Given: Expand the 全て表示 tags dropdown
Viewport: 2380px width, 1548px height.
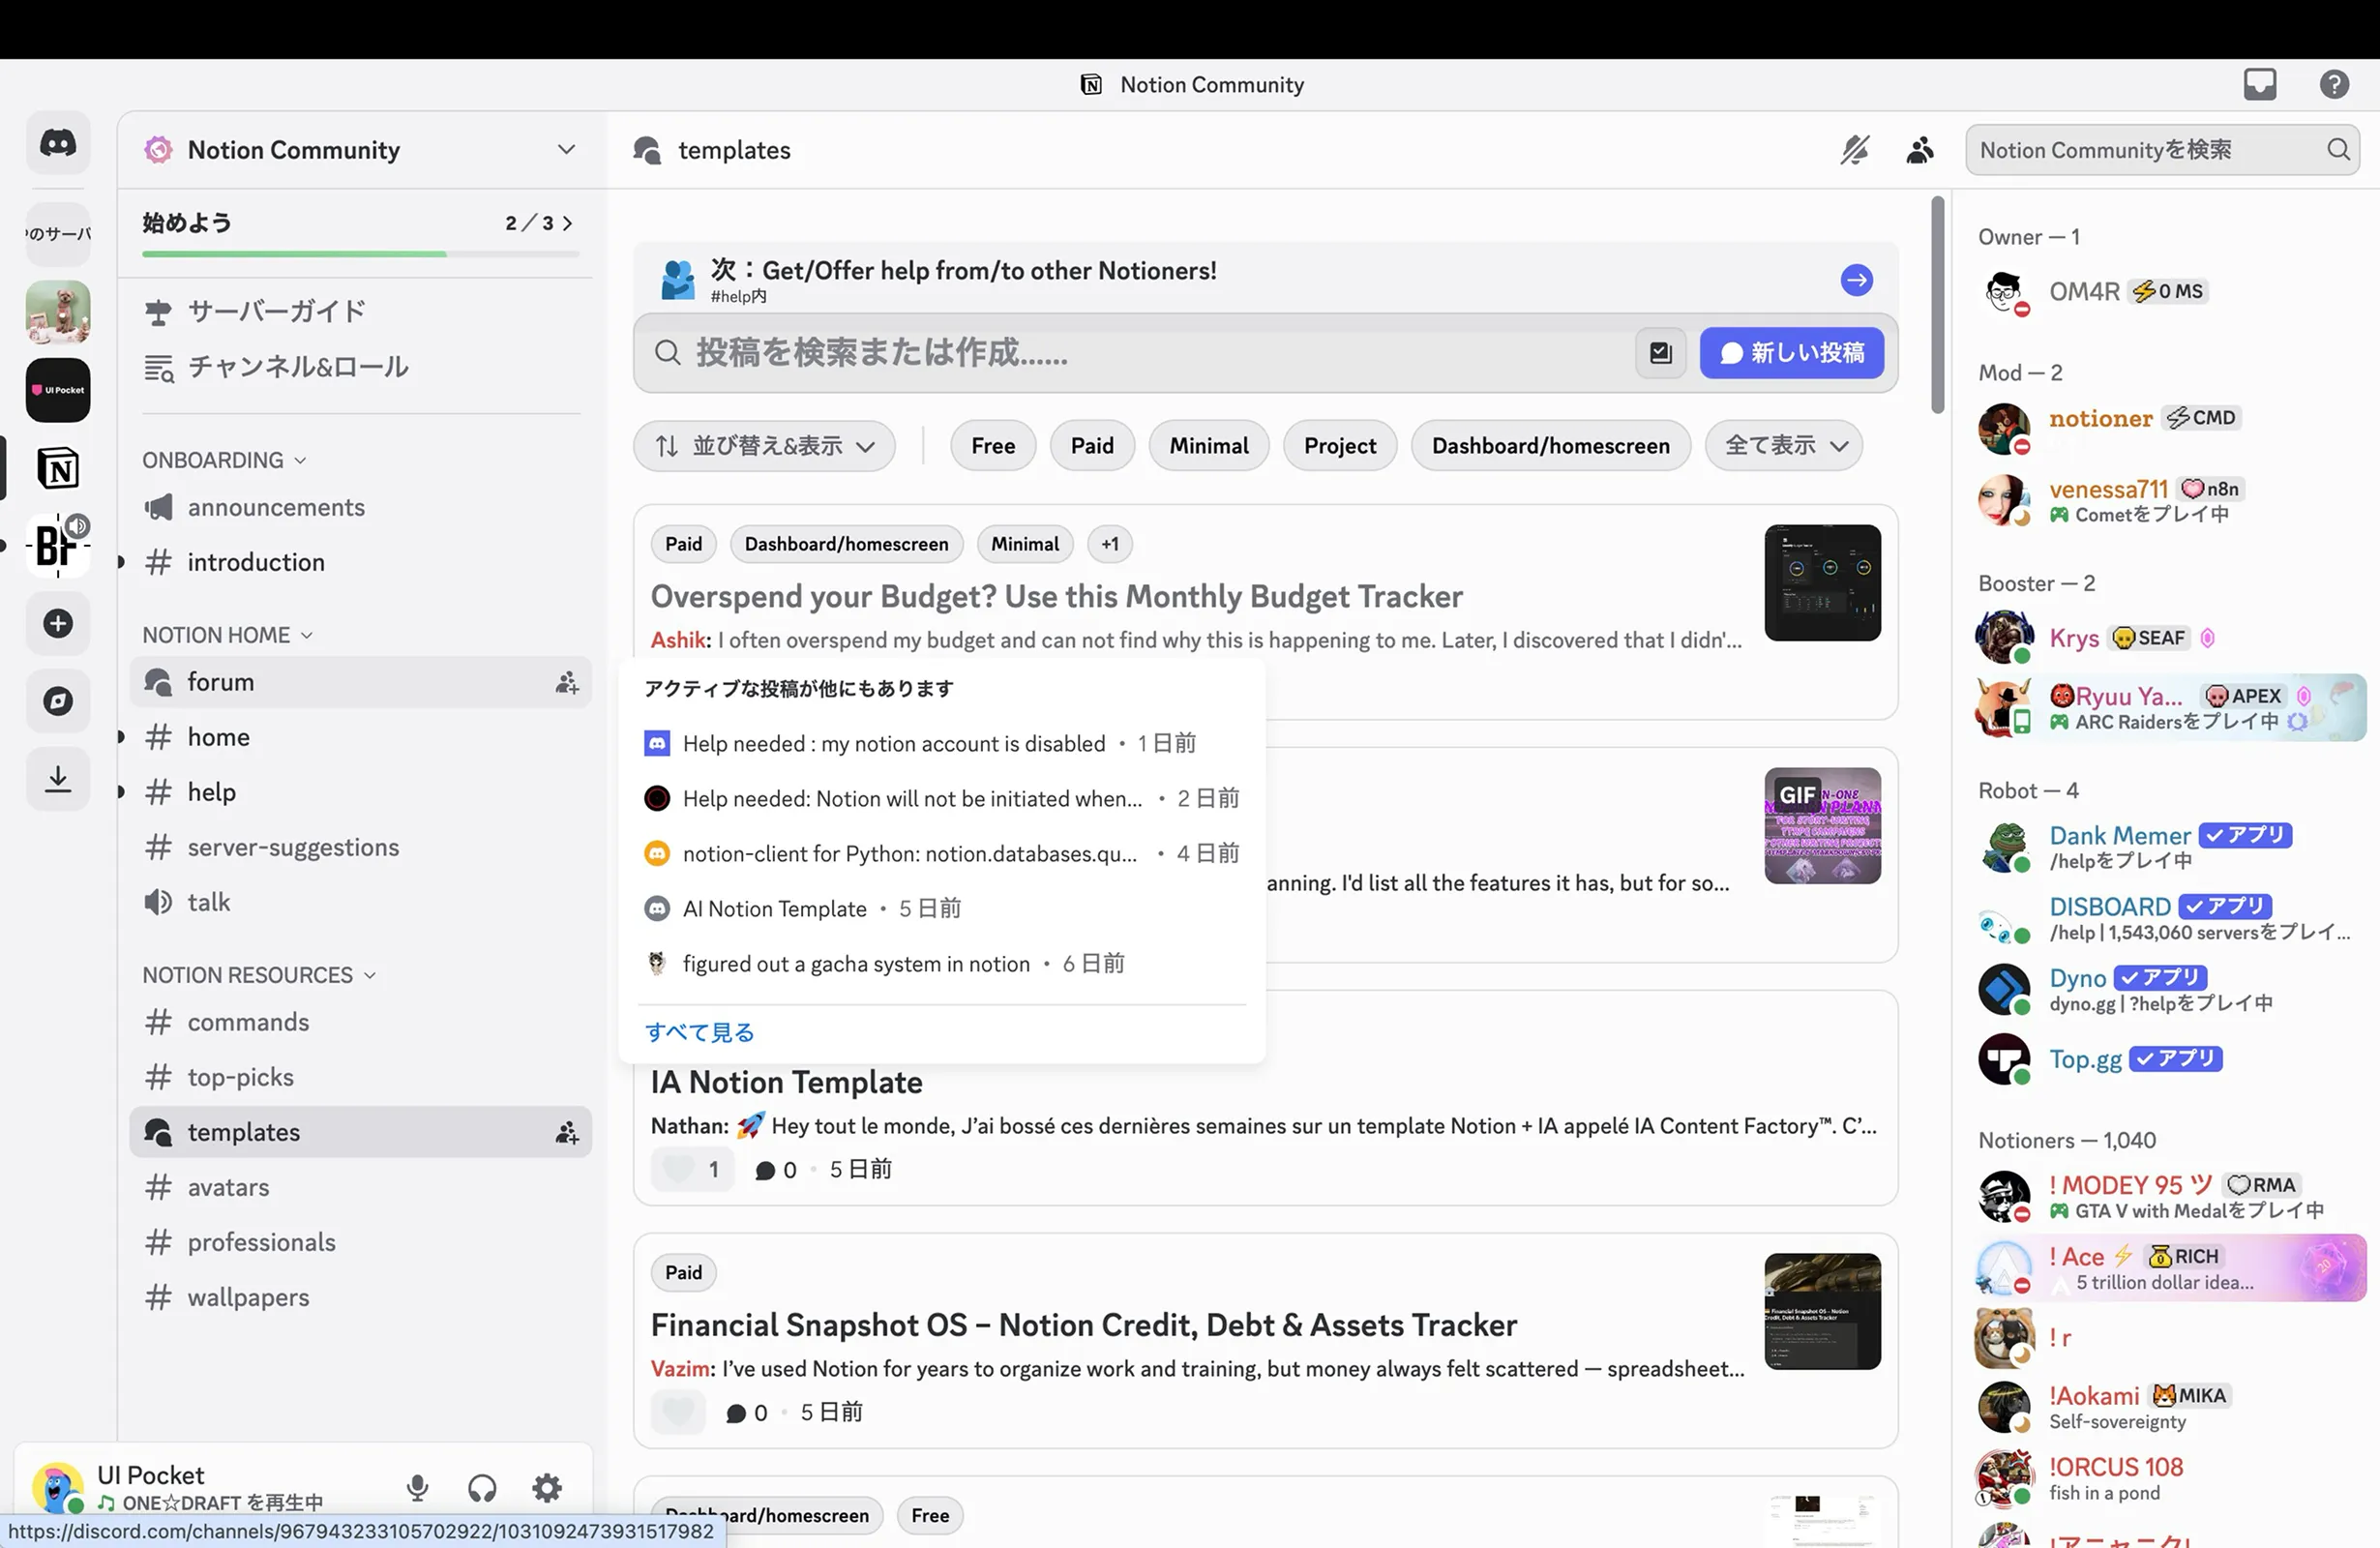Looking at the screenshot, I should tap(1784, 446).
